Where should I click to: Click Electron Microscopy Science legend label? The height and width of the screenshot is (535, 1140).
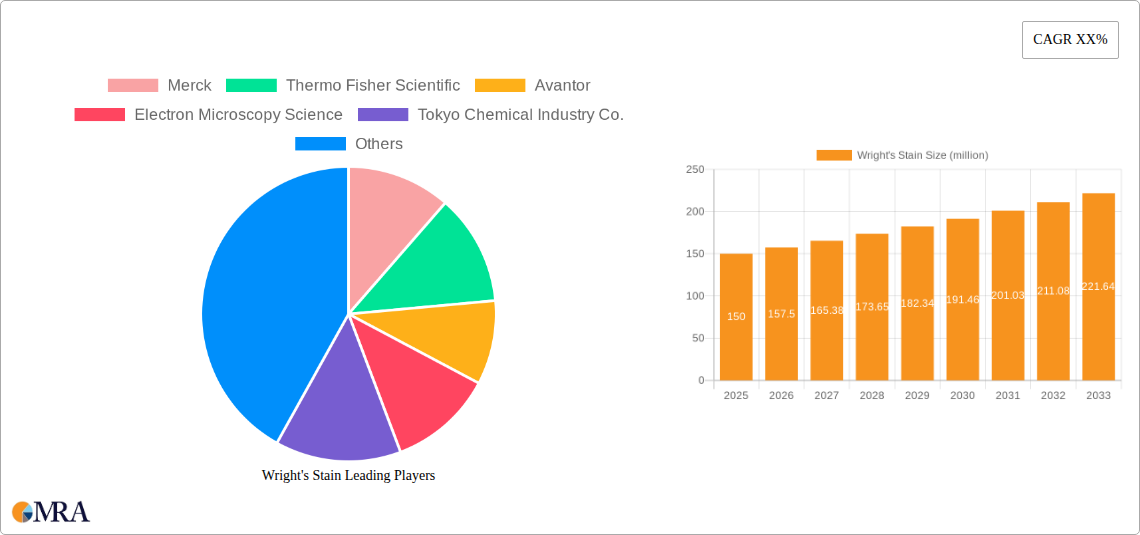238,115
